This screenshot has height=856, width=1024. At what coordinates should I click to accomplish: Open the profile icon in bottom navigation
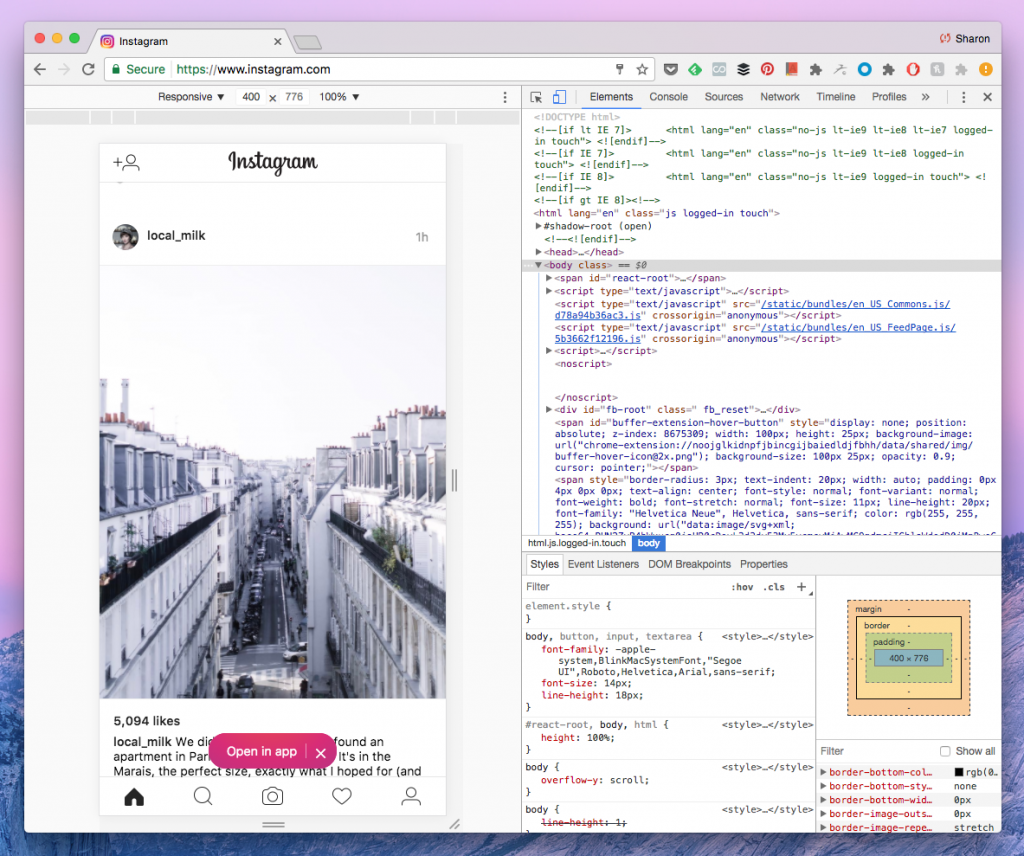click(411, 797)
